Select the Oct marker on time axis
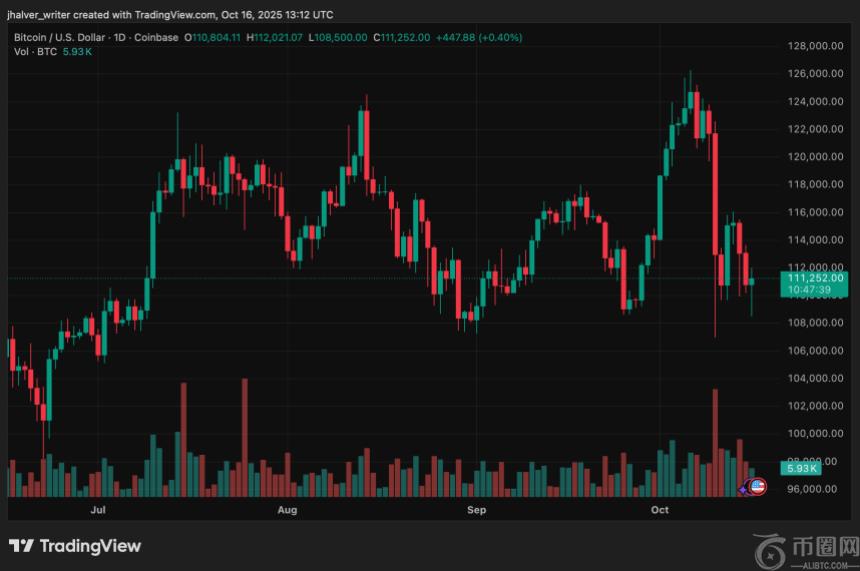 coord(659,510)
